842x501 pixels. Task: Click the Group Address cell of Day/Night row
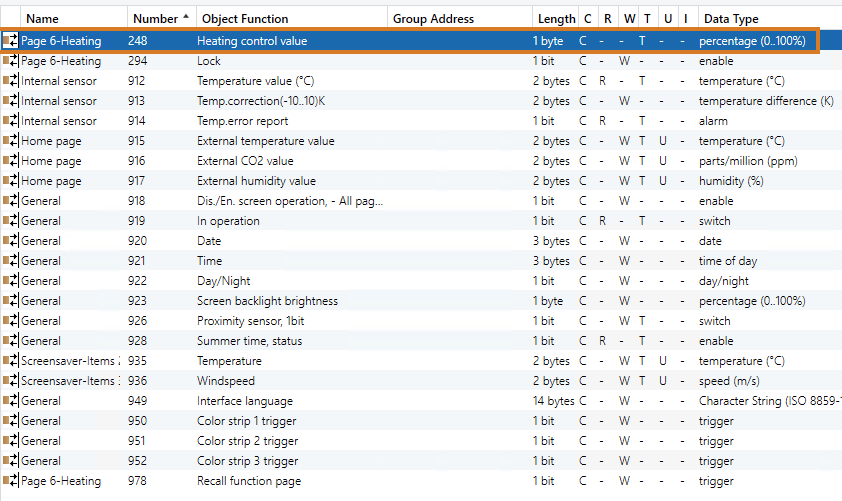coord(458,281)
